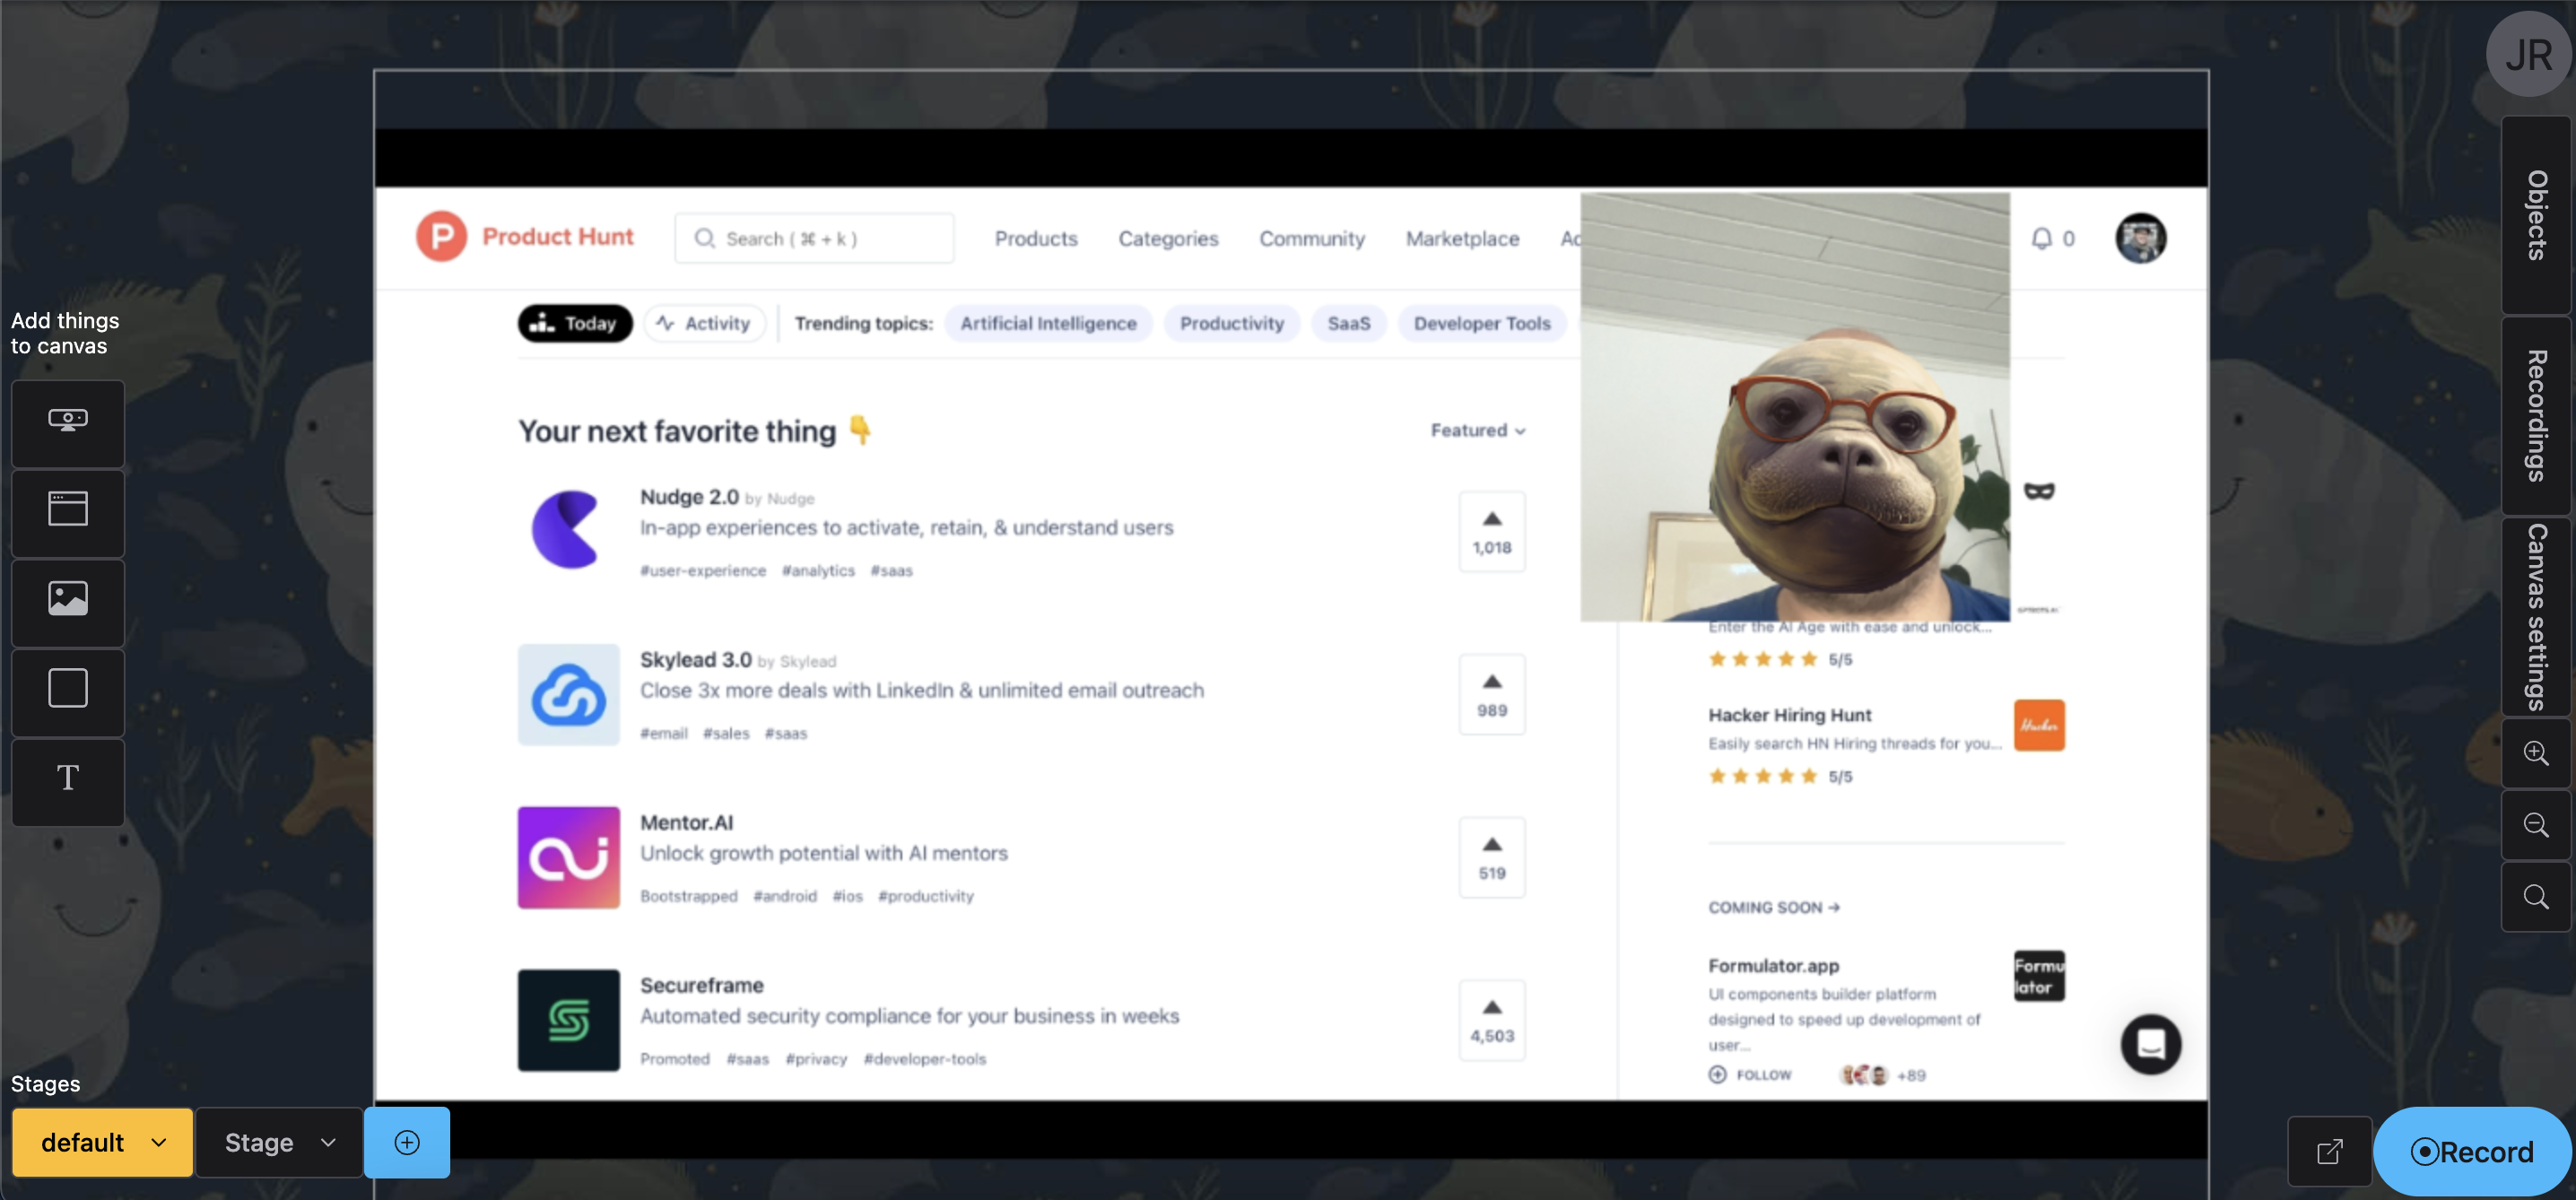Open the chat widget bubble
Image resolution: width=2576 pixels, height=1200 pixels.
click(x=2151, y=1044)
